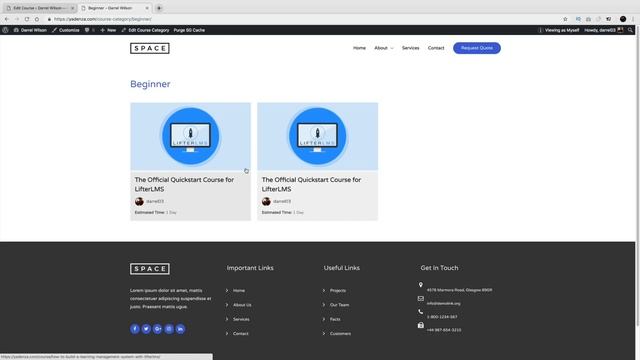The height and width of the screenshot is (360, 640).
Task: Click Purge SG Cache
Action: (189, 30)
